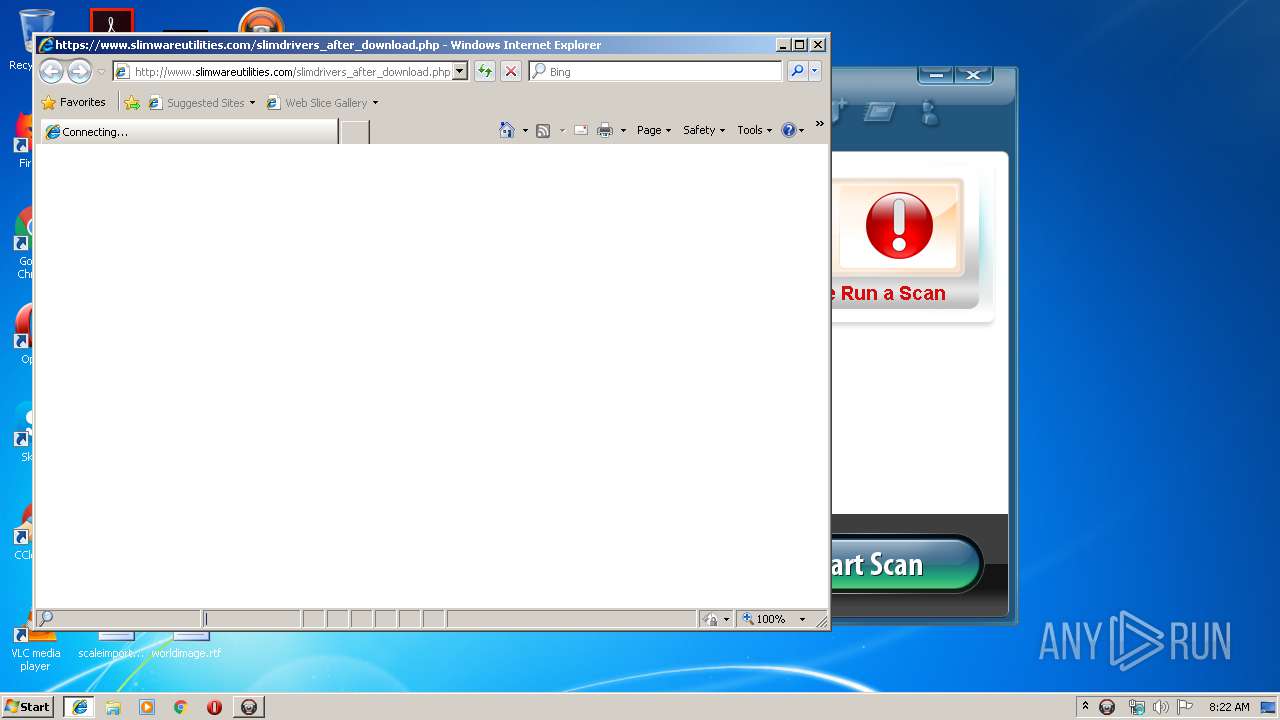This screenshot has height=720, width=1280.
Task: Open the search provider dropdown arrow
Action: point(815,71)
